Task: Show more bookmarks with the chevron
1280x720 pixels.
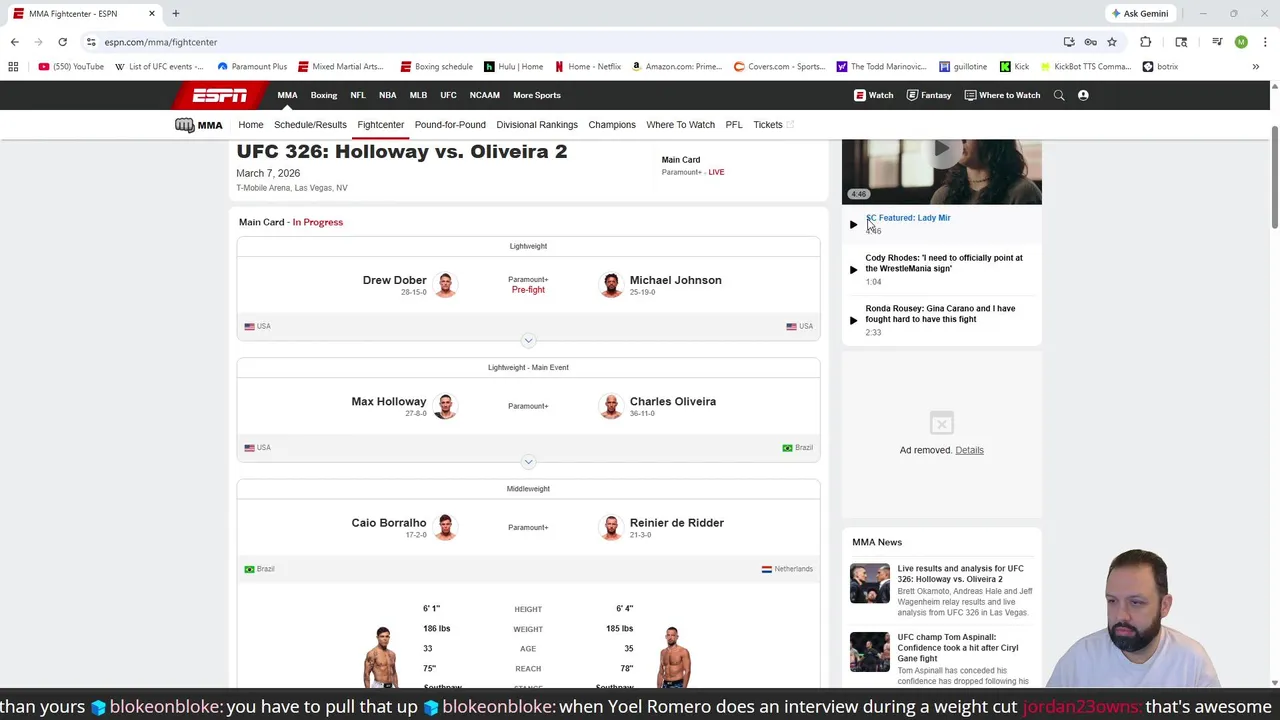Action: click(x=1256, y=67)
